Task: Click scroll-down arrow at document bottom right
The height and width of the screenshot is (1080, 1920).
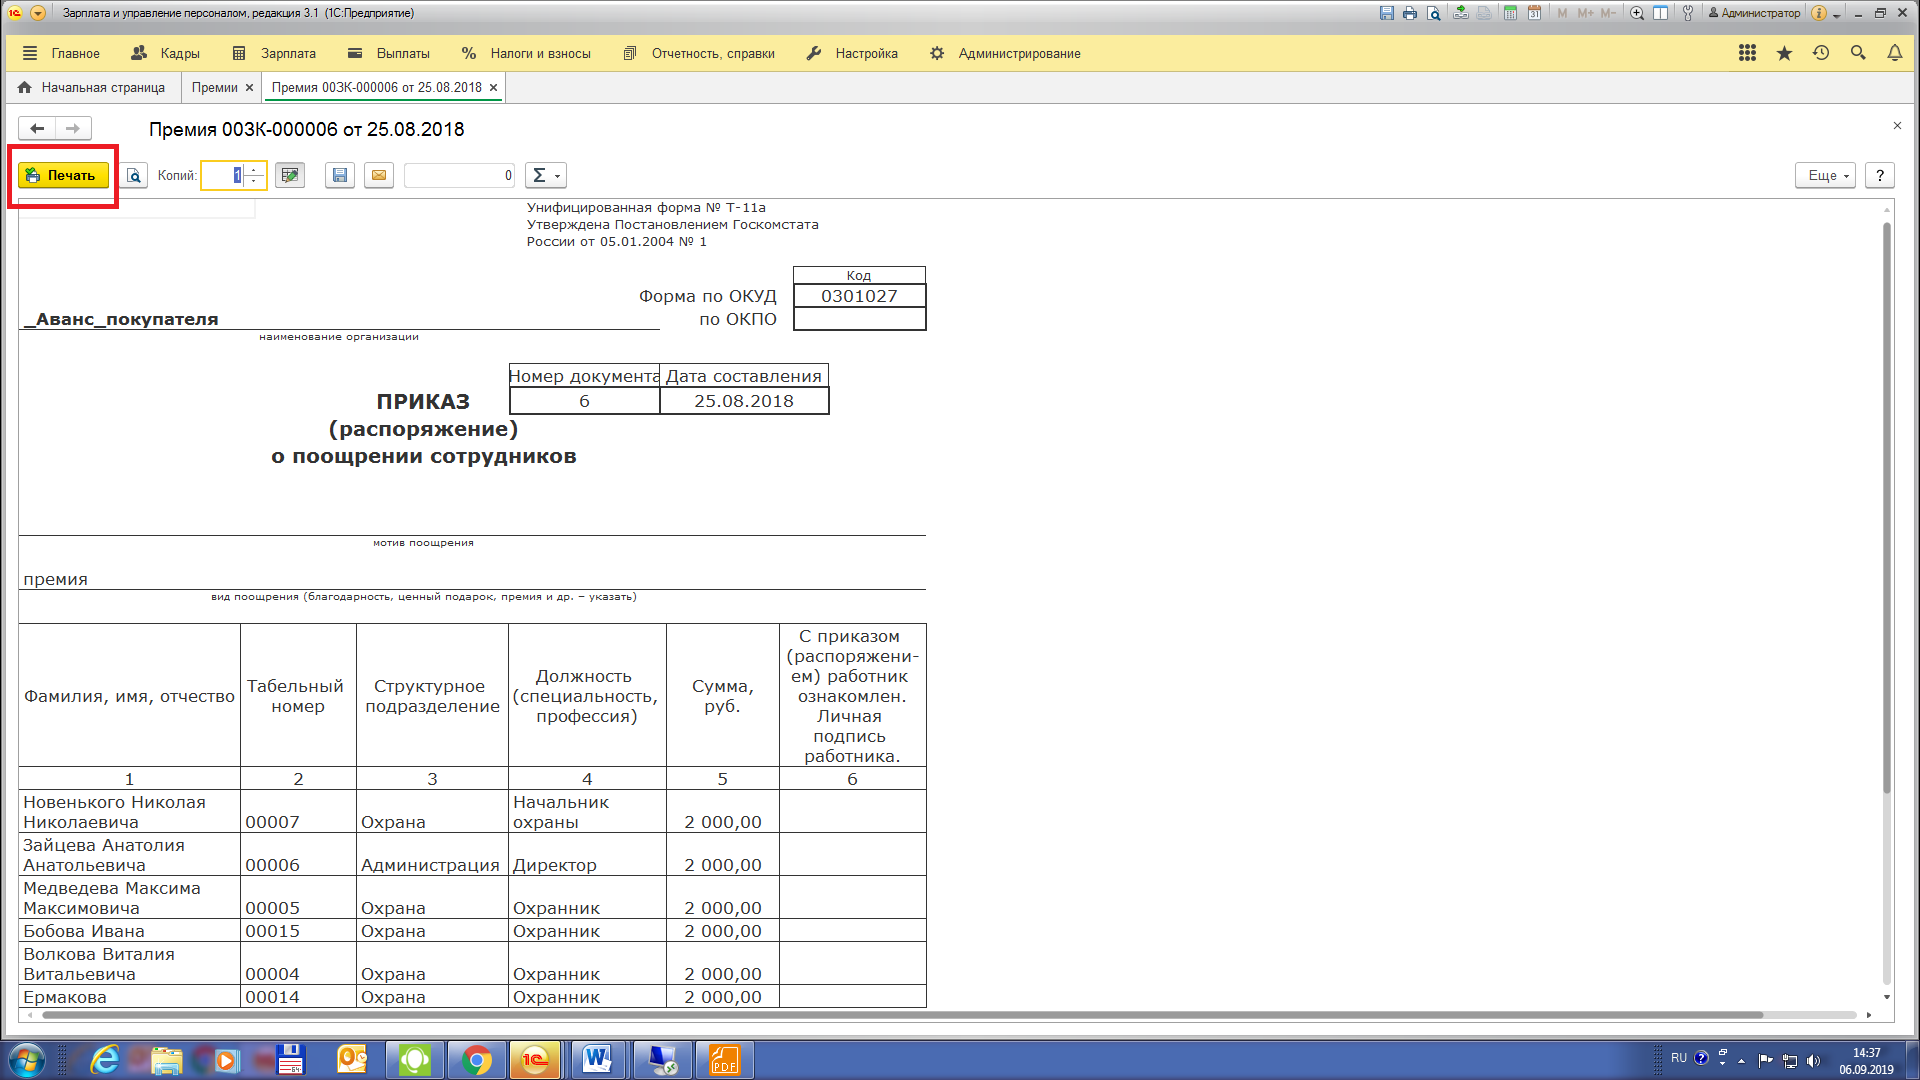Action: (x=1887, y=997)
